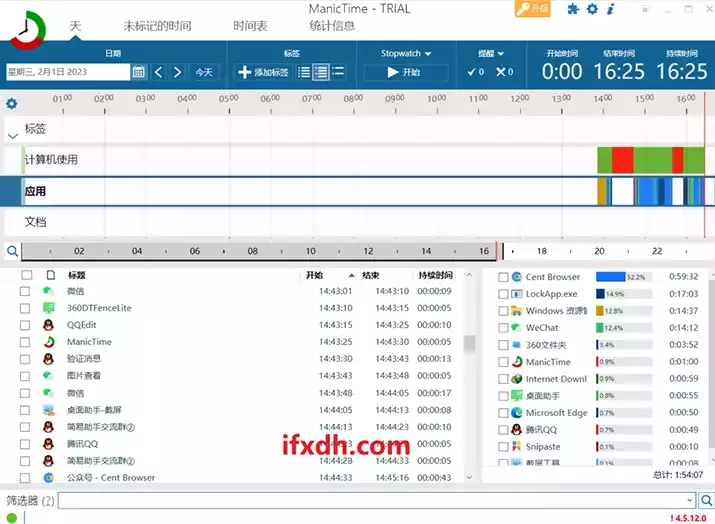Select the third compact list view icon
The width and height of the screenshot is (715, 524).
pyautogui.click(x=338, y=71)
